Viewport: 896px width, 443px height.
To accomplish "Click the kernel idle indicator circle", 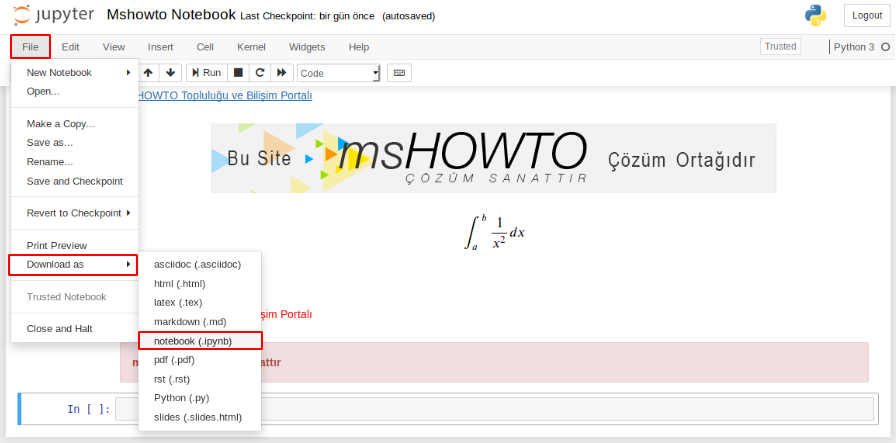I will coord(885,47).
